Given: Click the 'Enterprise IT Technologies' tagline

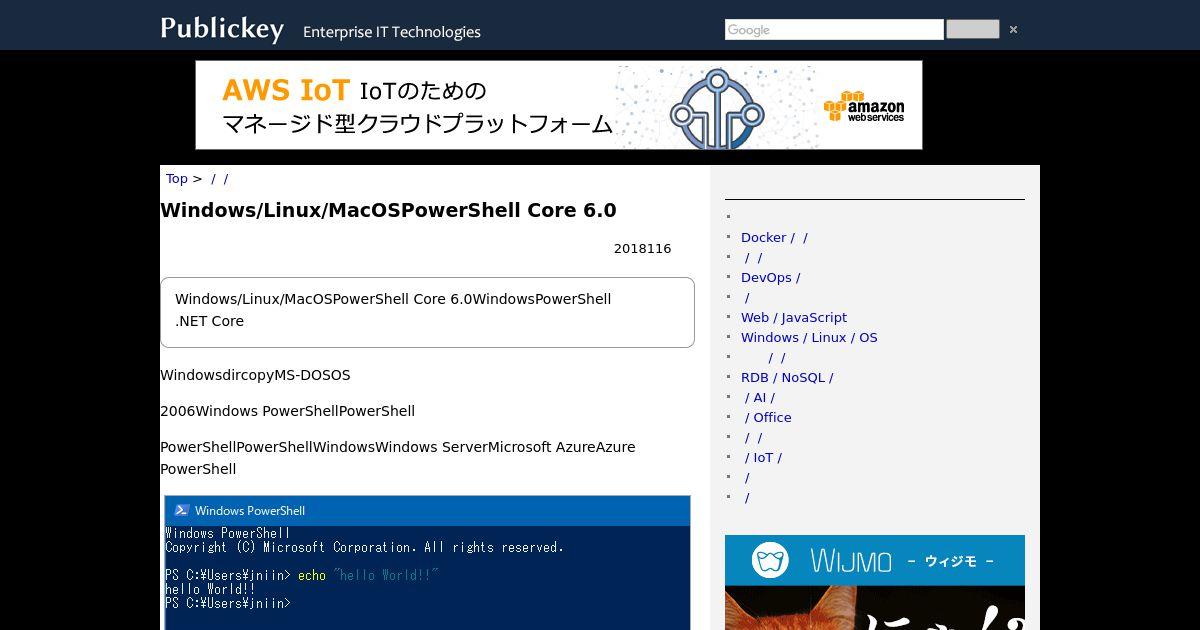Looking at the screenshot, I should [392, 32].
